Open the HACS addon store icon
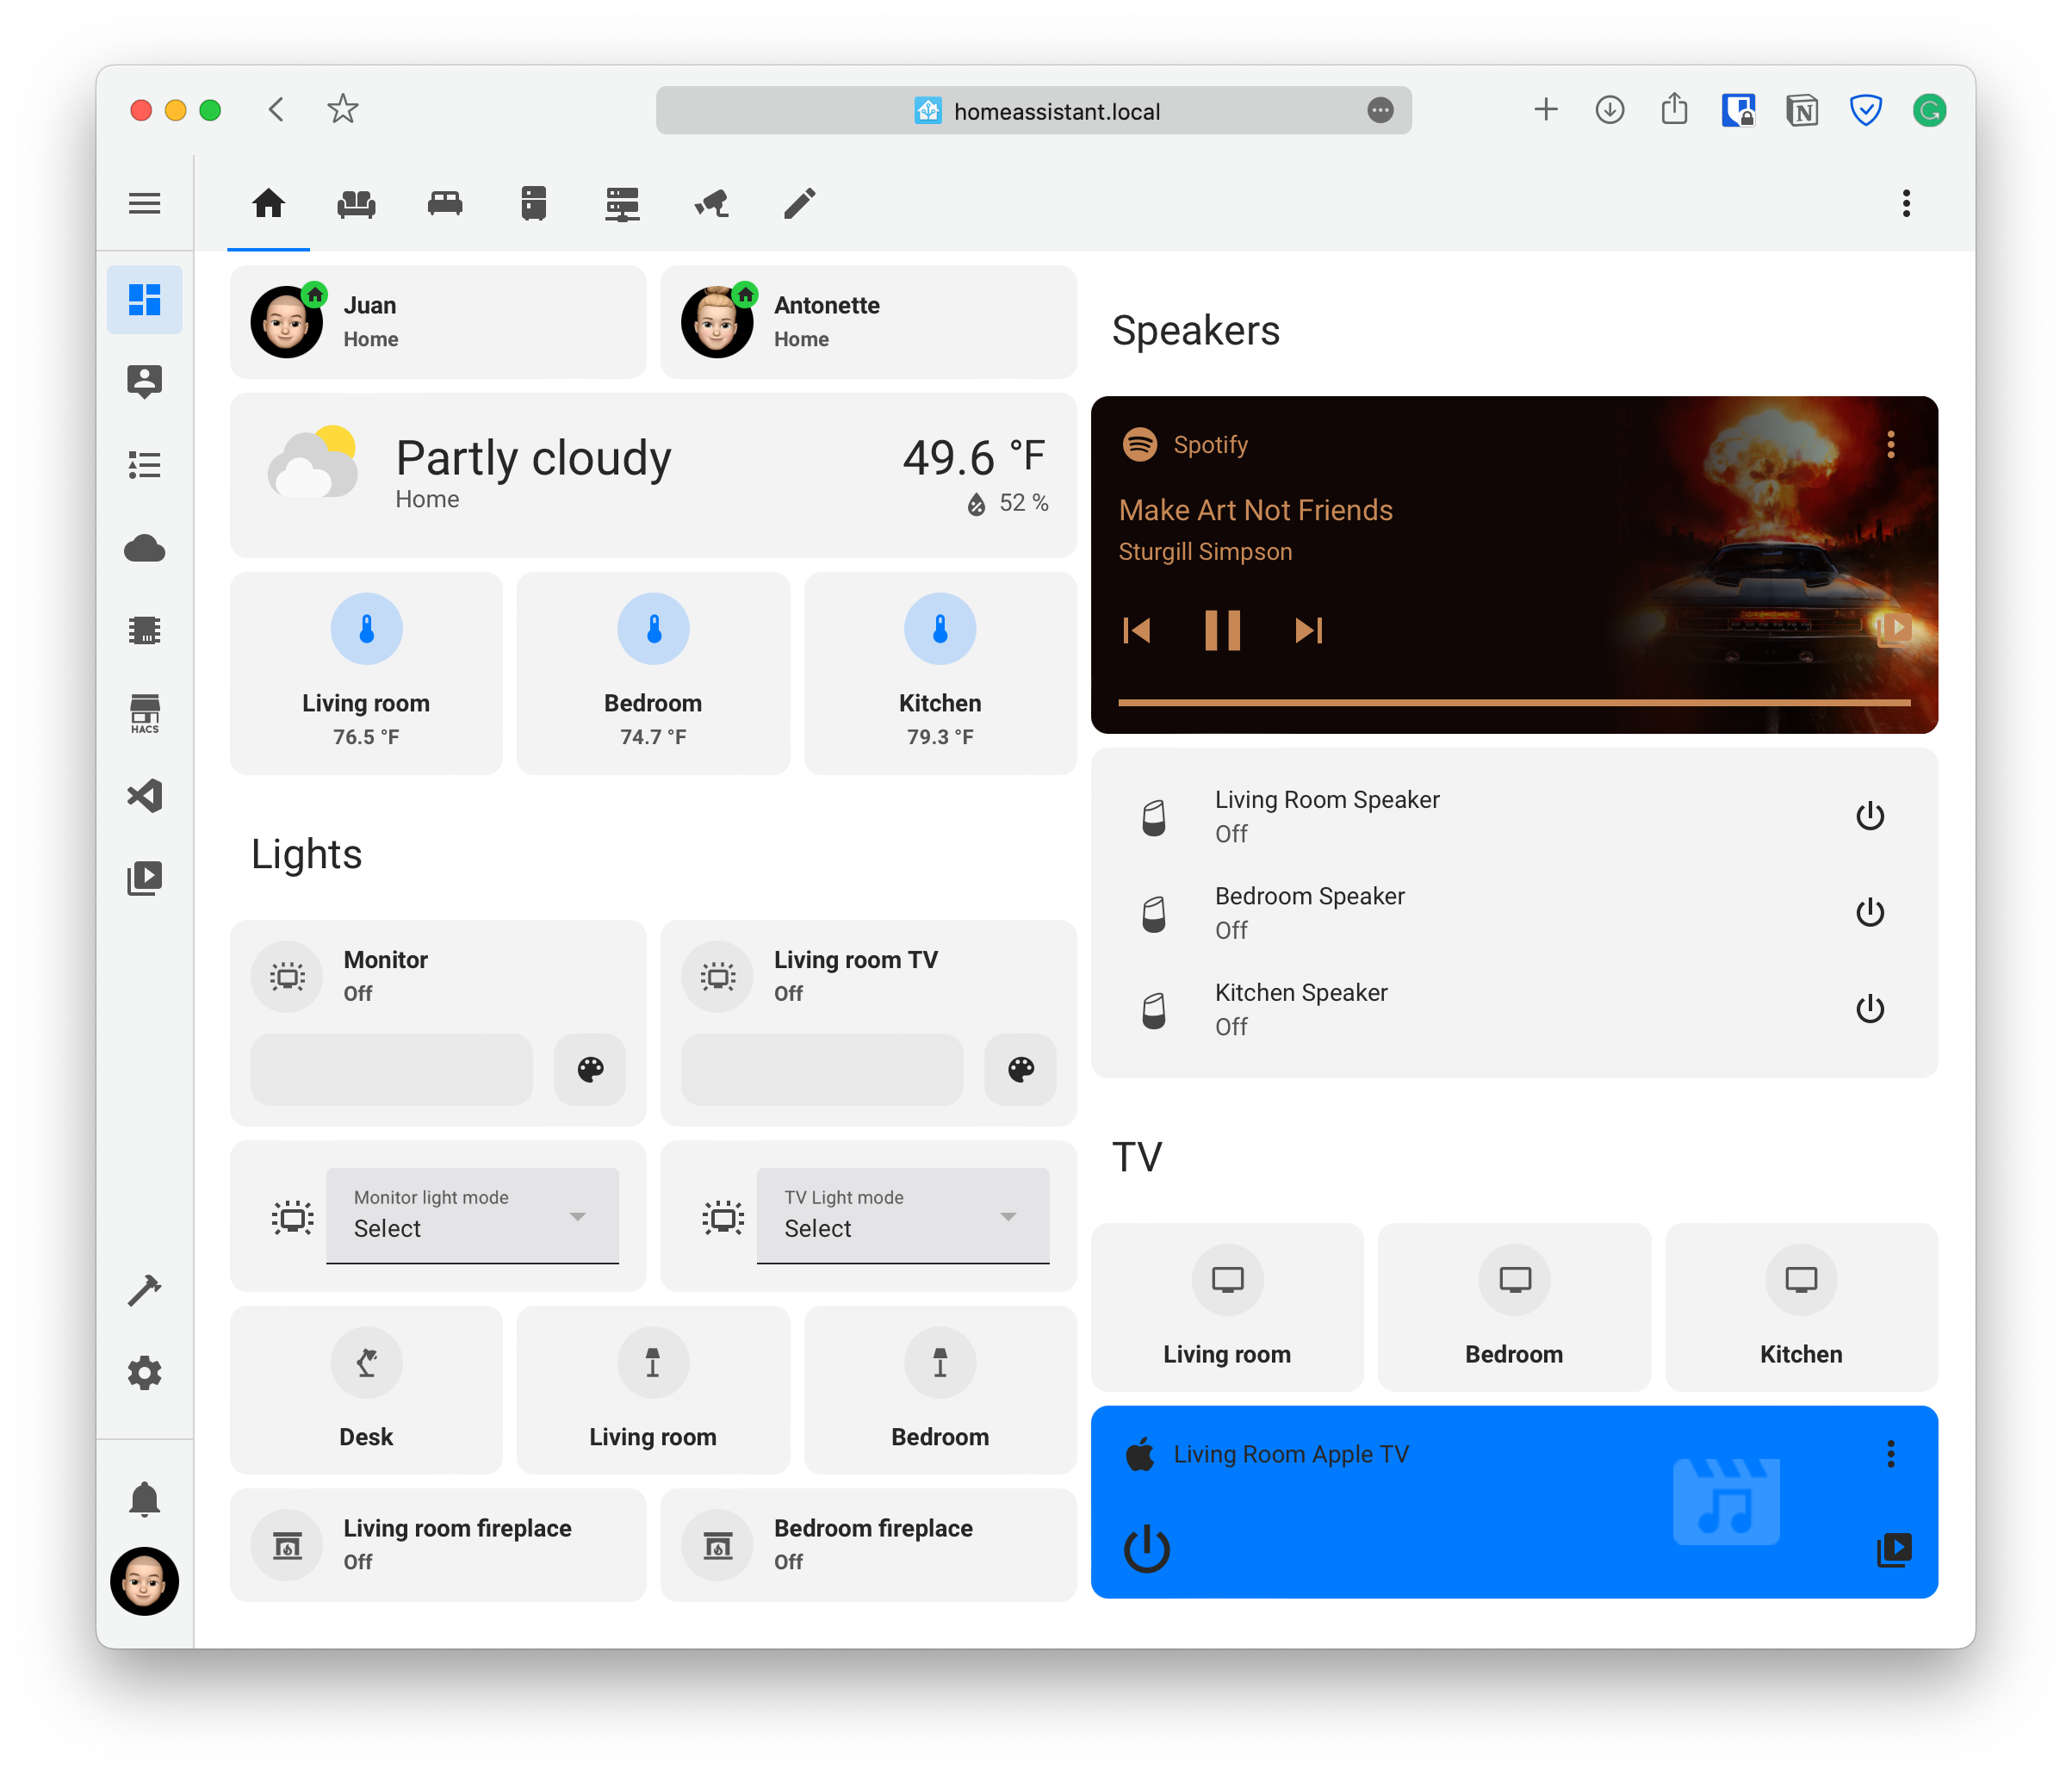The height and width of the screenshot is (1776, 2072). (x=148, y=713)
